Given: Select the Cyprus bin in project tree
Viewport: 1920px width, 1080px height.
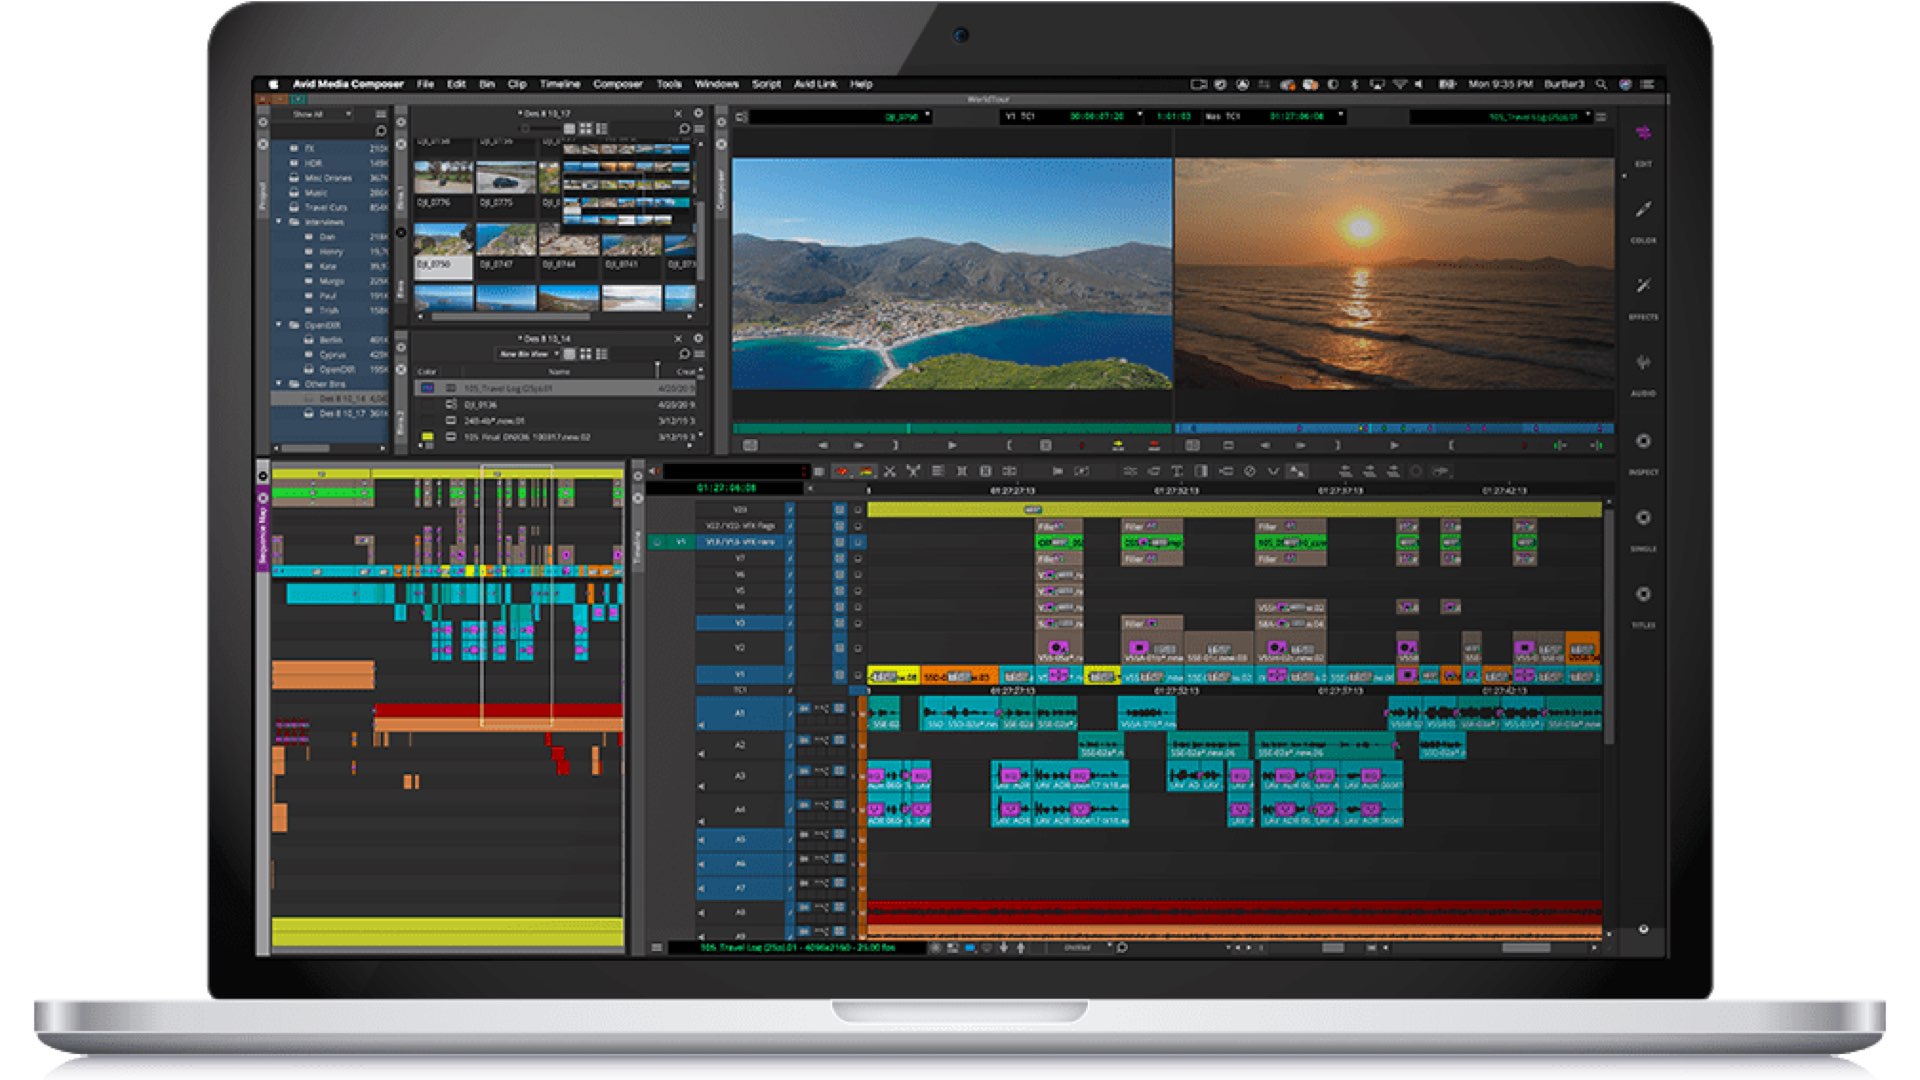Looking at the screenshot, I should click(333, 355).
